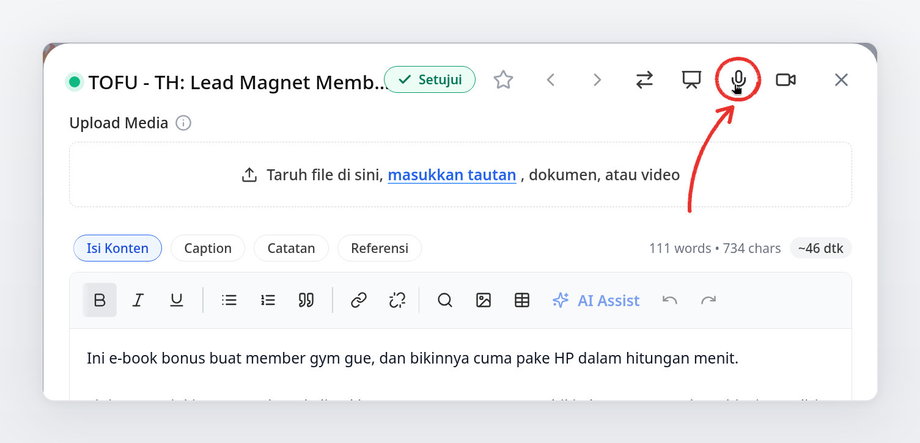920x443 pixels.
Task: Open the presentation screen icon
Action: (x=691, y=80)
